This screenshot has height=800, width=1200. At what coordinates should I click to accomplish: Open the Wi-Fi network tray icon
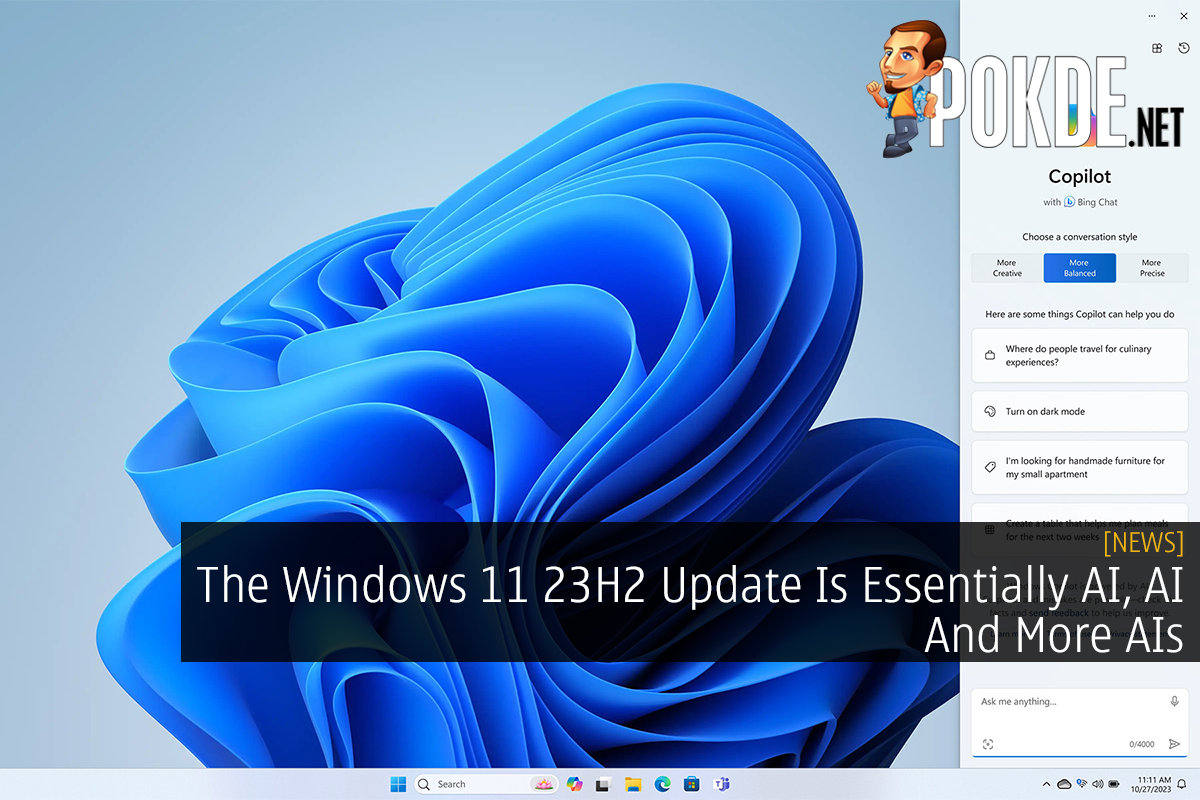(1082, 784)
